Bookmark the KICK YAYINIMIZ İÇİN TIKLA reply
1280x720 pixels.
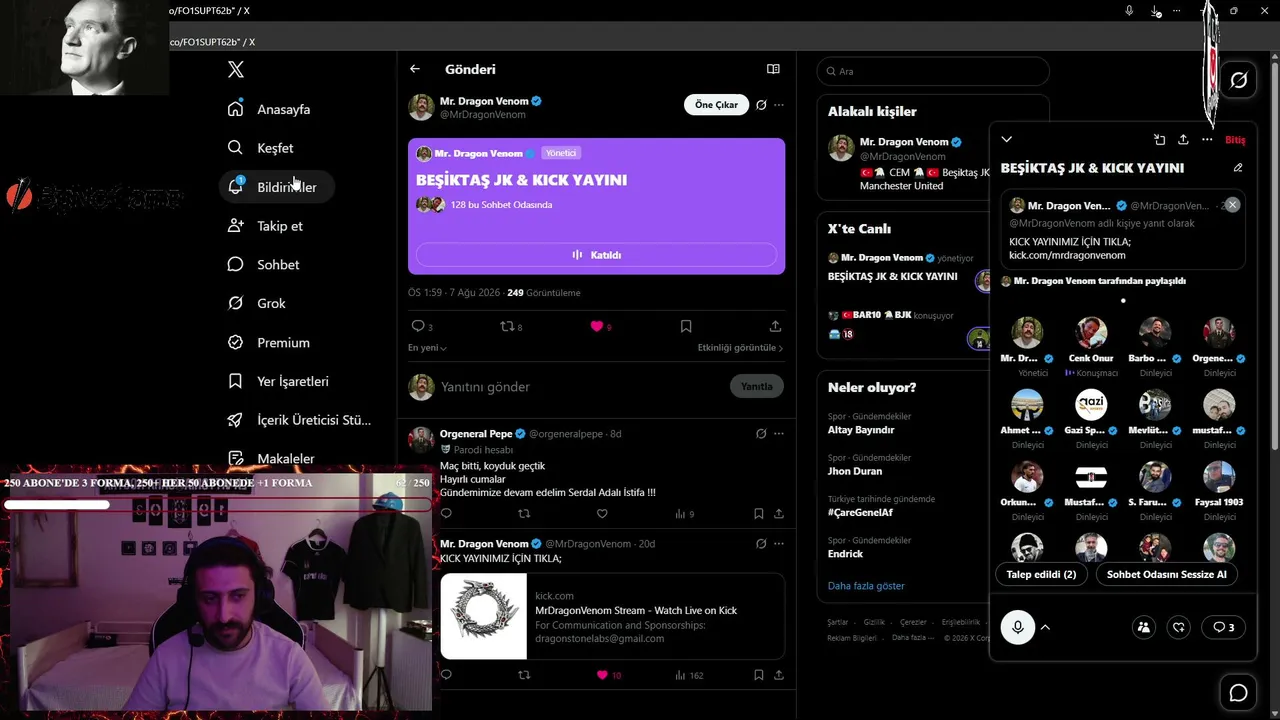[759, 675]
